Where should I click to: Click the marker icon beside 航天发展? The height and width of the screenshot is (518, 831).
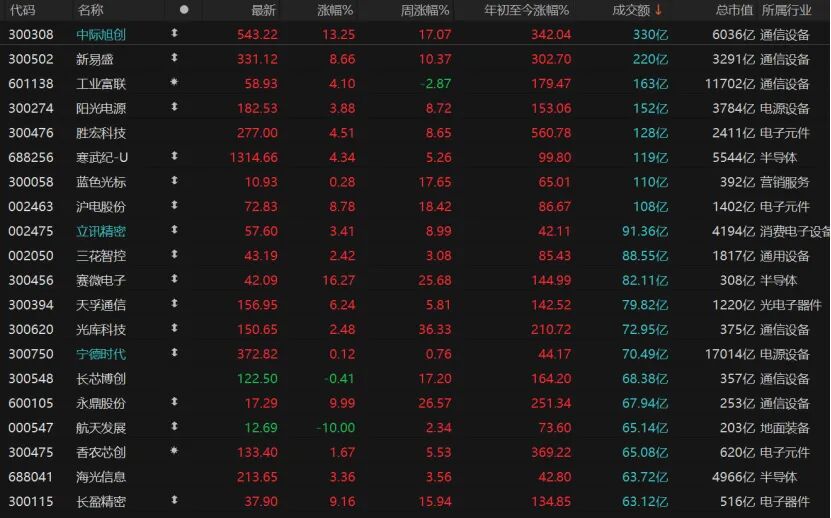176,428
